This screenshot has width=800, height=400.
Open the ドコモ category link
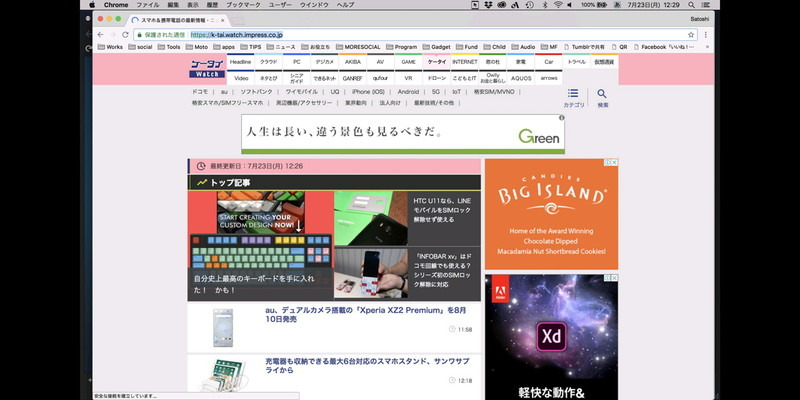click(199, 92)
